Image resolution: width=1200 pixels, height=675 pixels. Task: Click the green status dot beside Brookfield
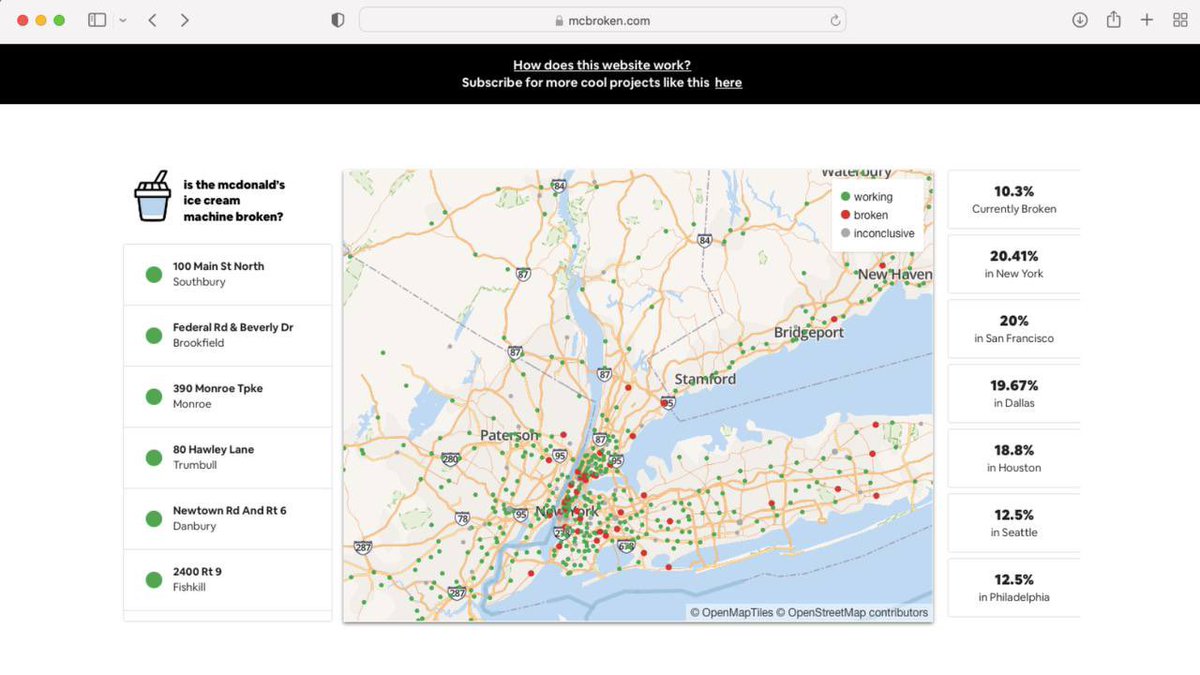coord(154,335)
